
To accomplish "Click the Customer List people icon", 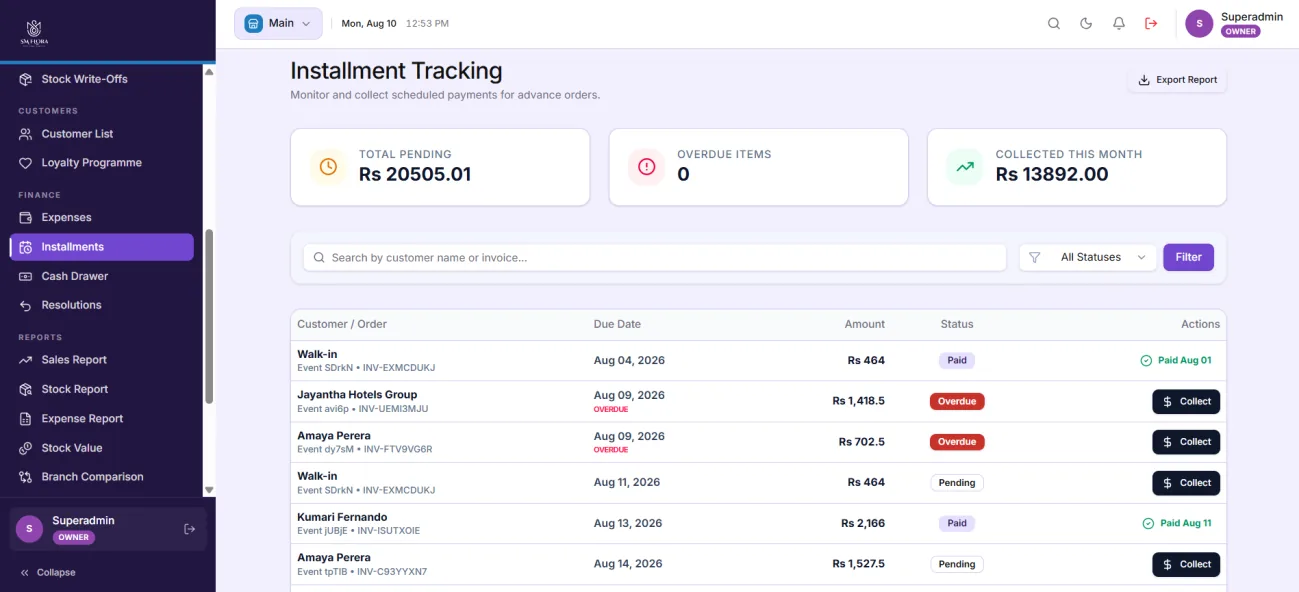I will [x=26, y=134].
